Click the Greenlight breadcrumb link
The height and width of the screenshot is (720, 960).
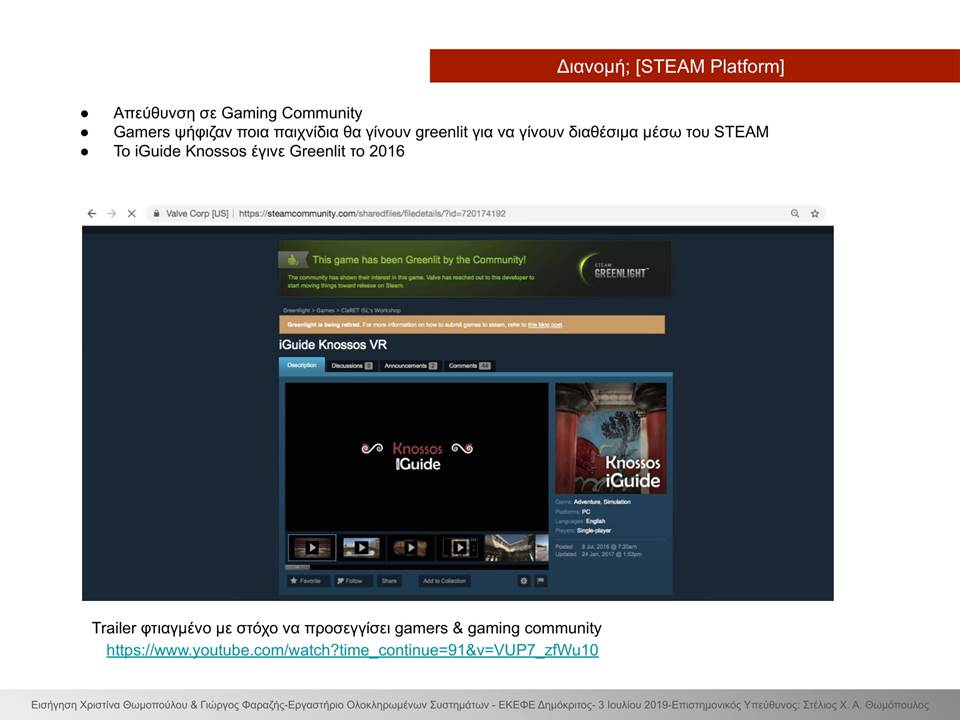[x=296, y=310]
